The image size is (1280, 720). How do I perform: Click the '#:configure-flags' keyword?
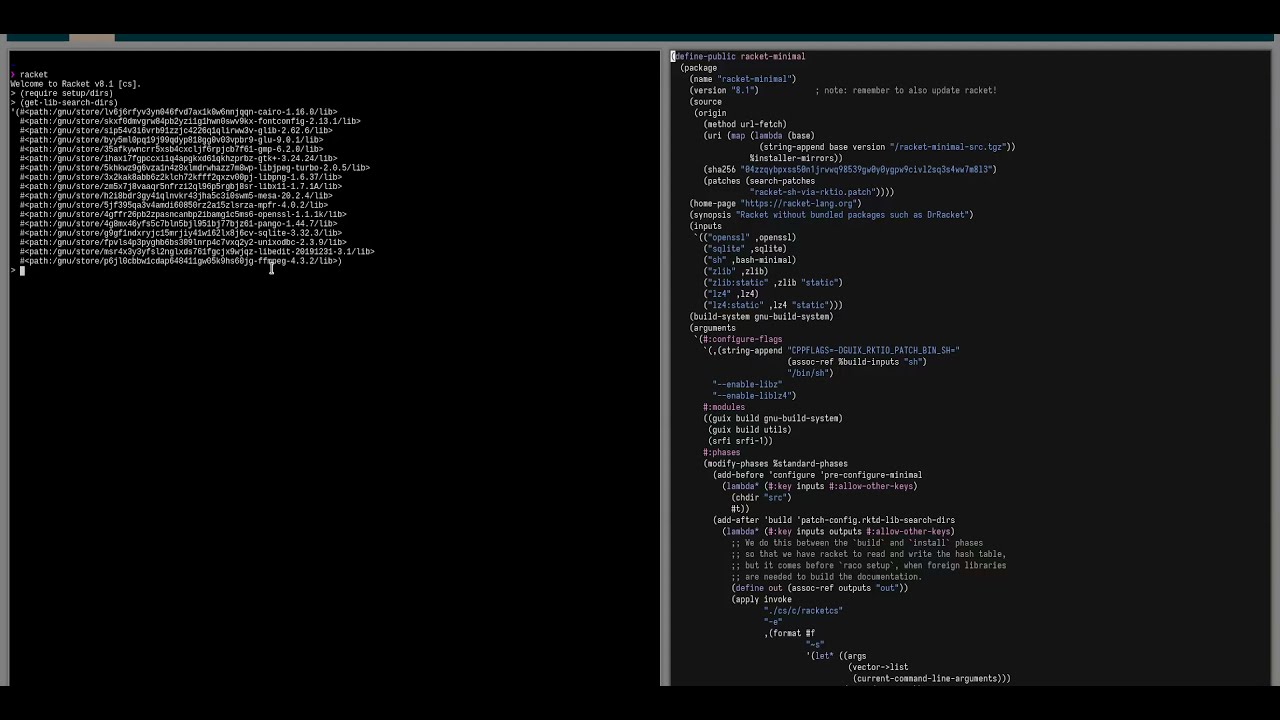click(x=743, y=339)
